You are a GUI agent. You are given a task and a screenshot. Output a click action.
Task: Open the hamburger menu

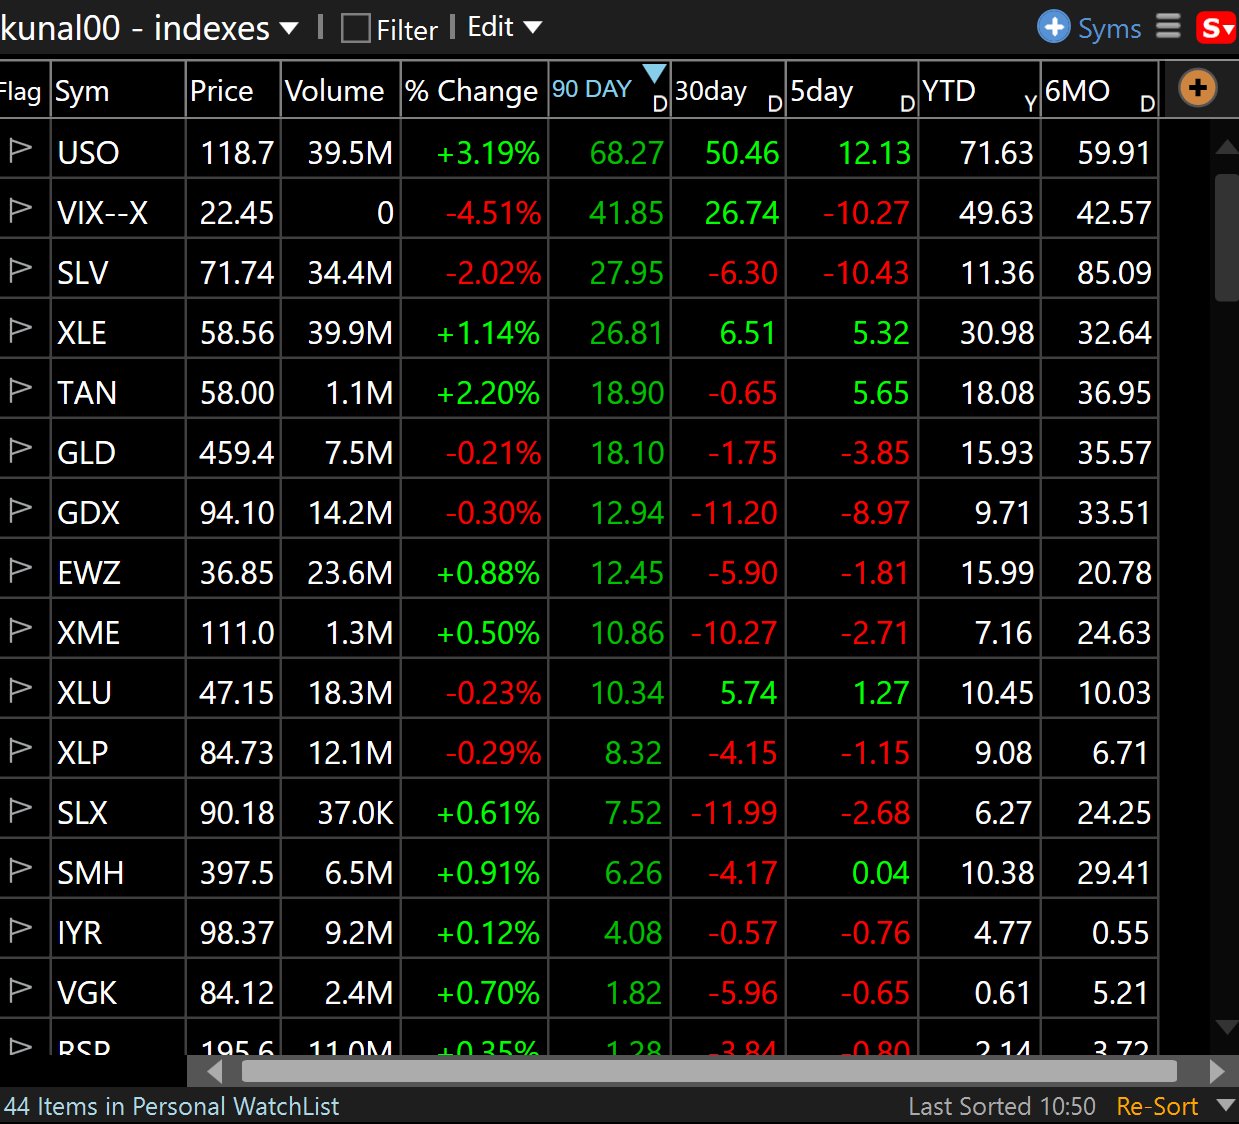[1167, 27]
